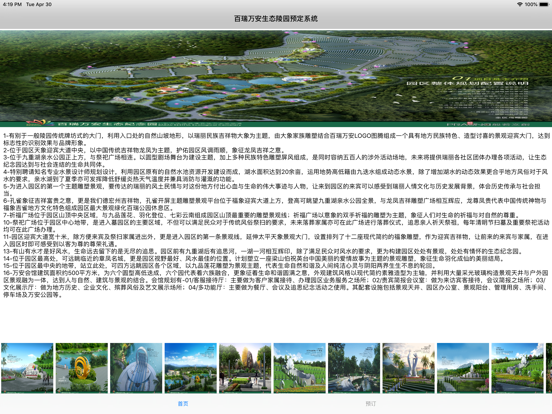Select the white peacock fountain sculpture thumbnail

pos(136,368)
